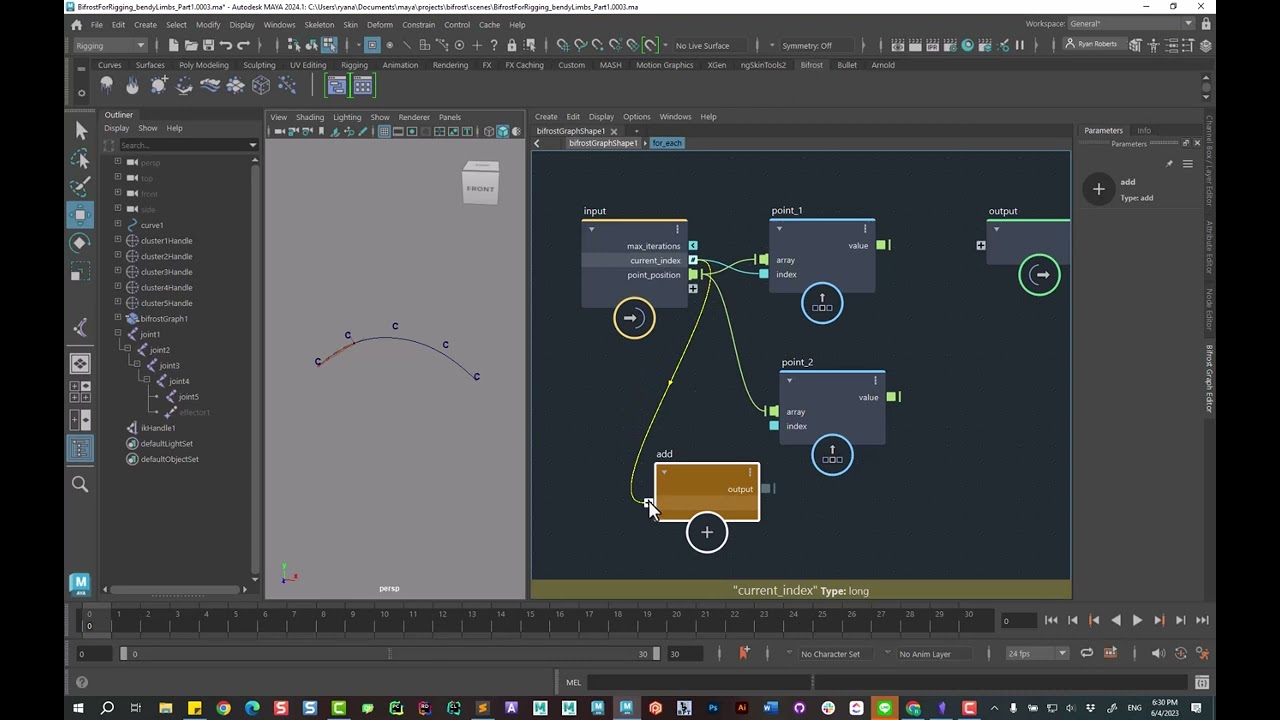Toggle select by component type icon
Screen dimensions: 1280x720
click(329, 45)
